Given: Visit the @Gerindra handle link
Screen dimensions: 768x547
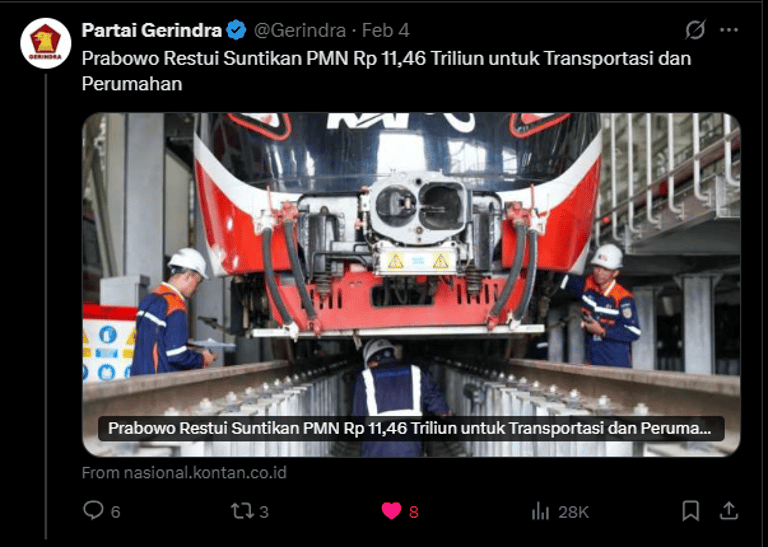Looking at the screenshot, I should point(300,30).
